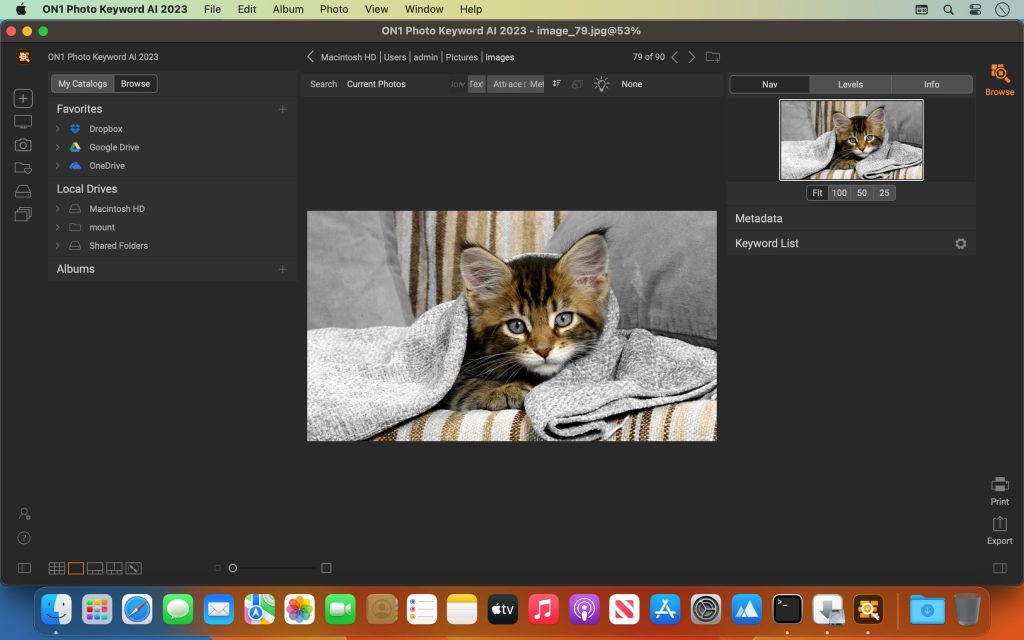Expand the Dropbox tree item
This screenshot has width=1024, height=640.
(59, 128)
